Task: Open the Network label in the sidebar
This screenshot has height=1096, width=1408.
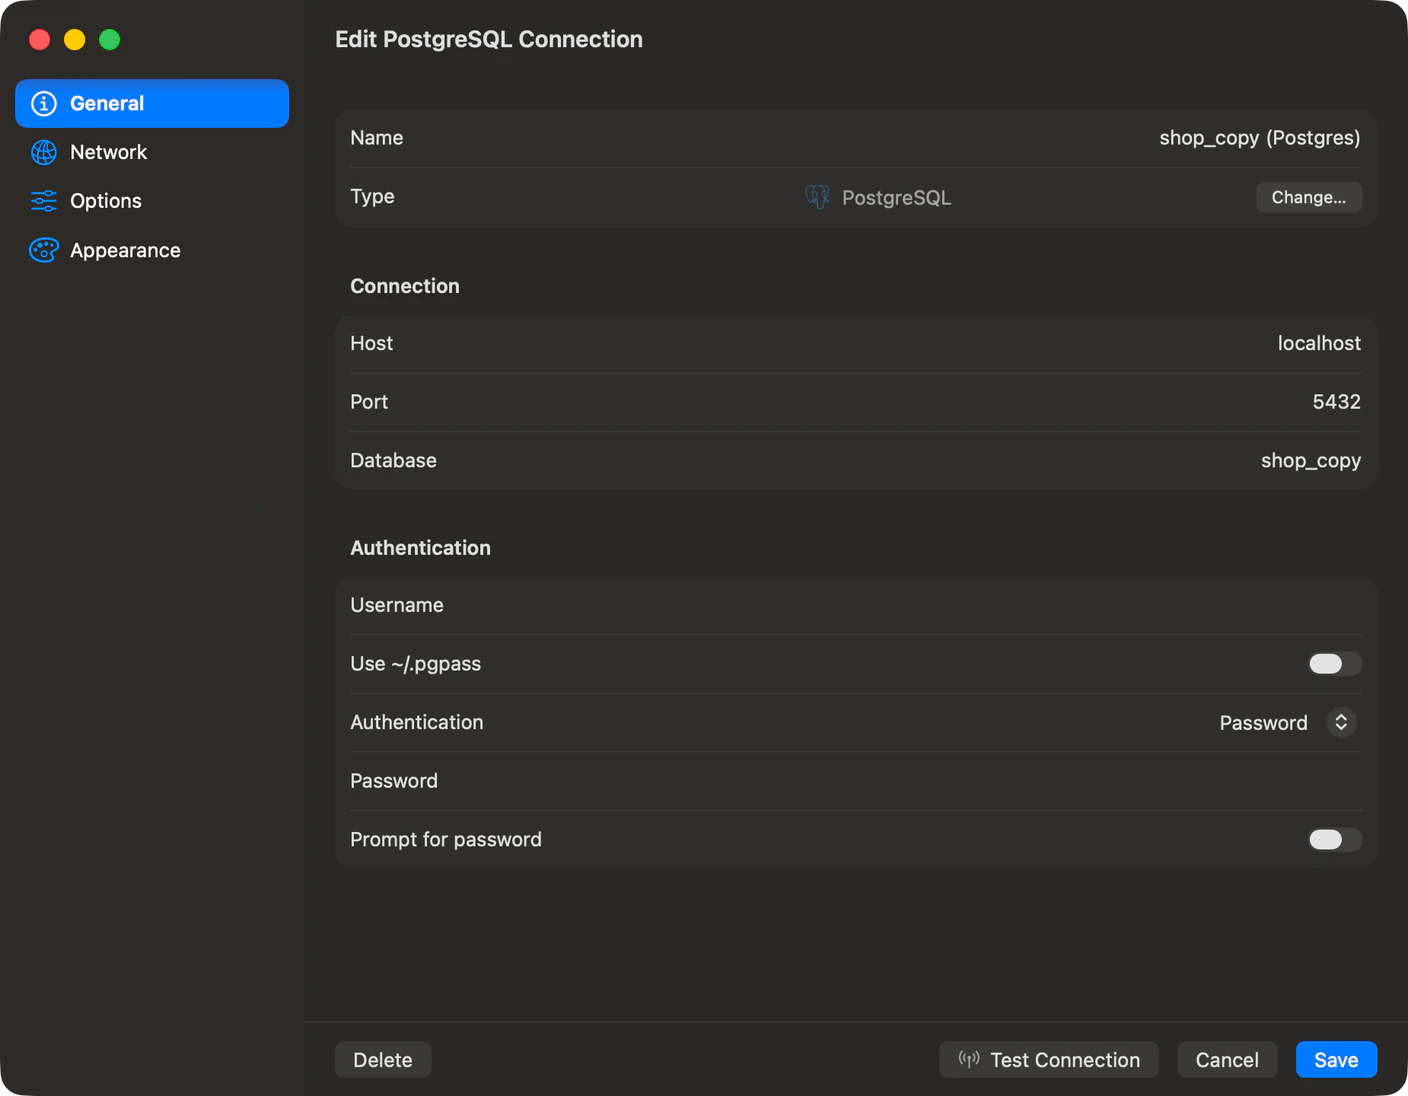Action: [108, 152]
